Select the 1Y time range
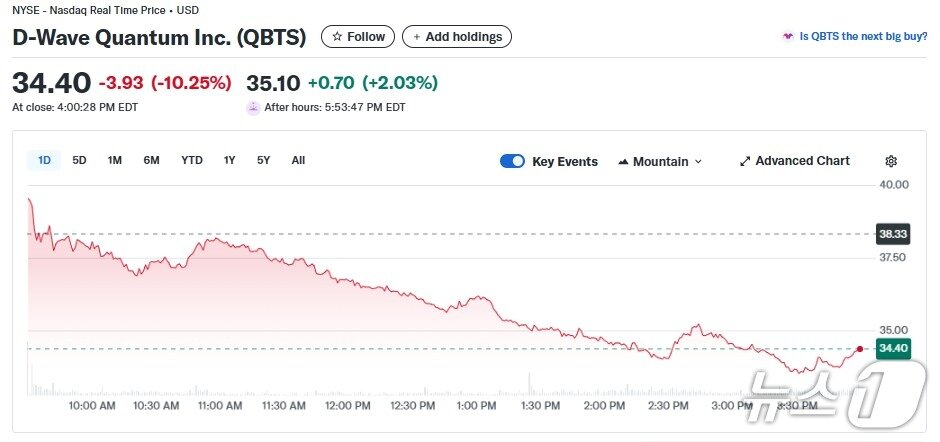The height and width of the screenshot is (442, 940). [x=230, y=160]
